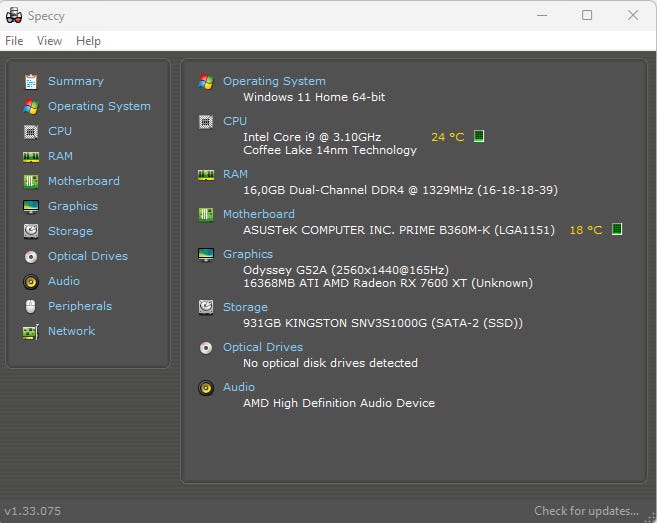The width and height of the screenshot is (657, 523).
Task: Click the Optical Drives disc icon in sidebar
Action: (x=30, y=256)
